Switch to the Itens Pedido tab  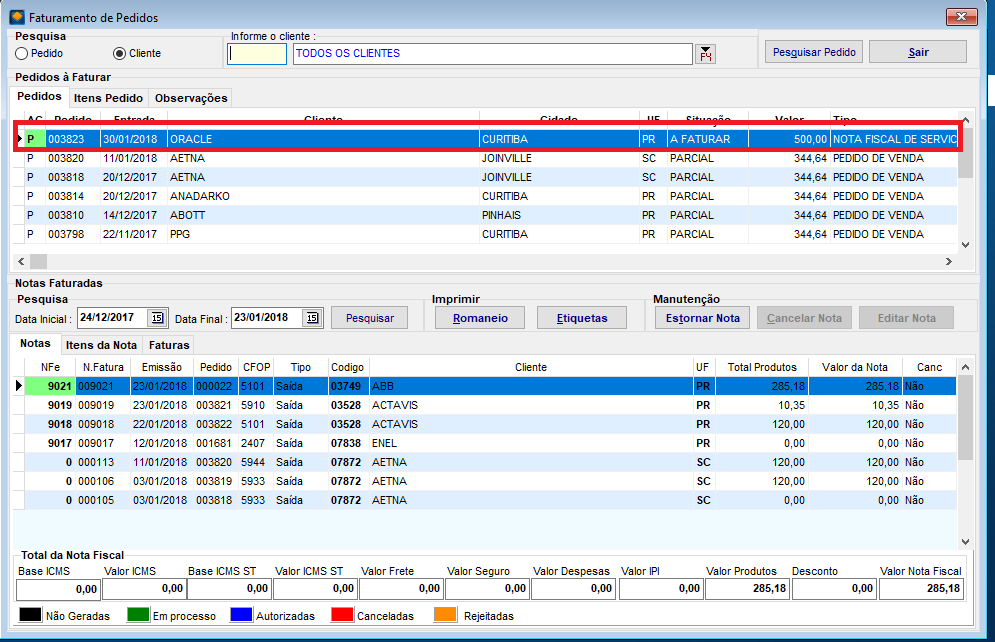click(108, 98)
